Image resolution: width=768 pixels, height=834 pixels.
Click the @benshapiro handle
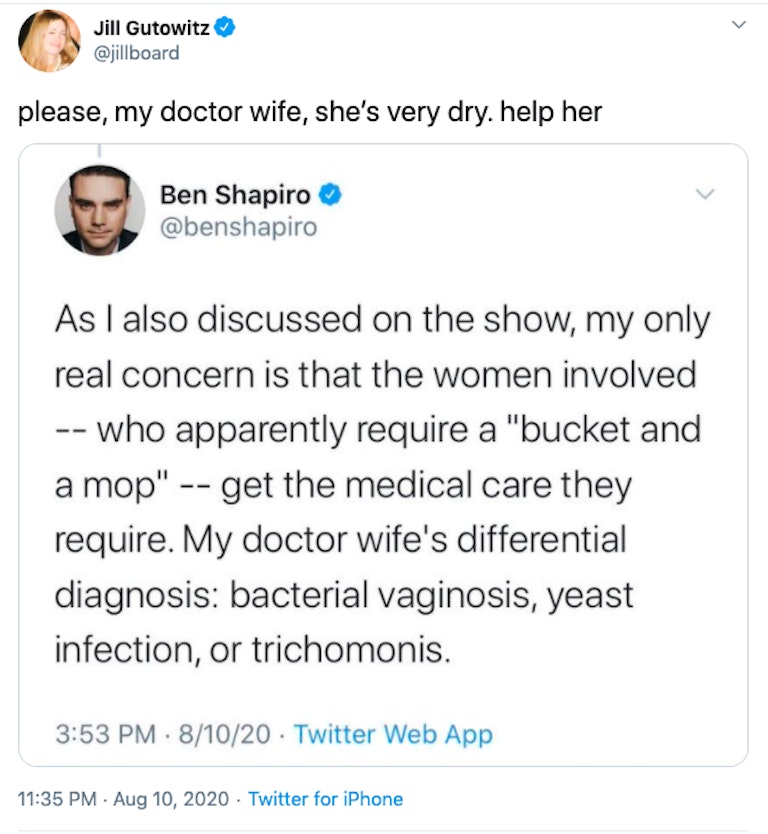238,227
